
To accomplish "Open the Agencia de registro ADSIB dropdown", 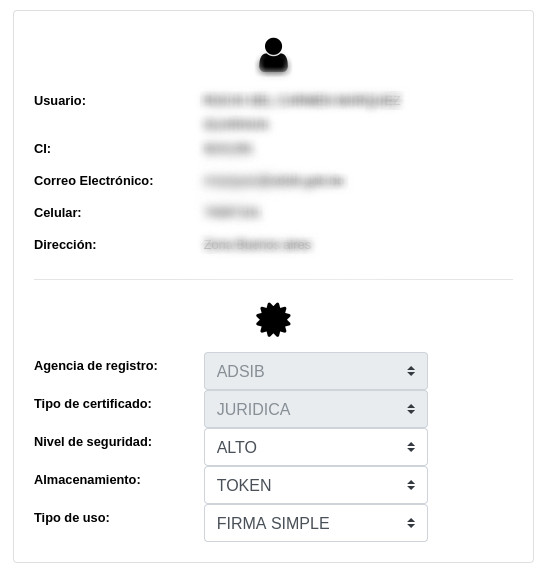I will point(316,371).
